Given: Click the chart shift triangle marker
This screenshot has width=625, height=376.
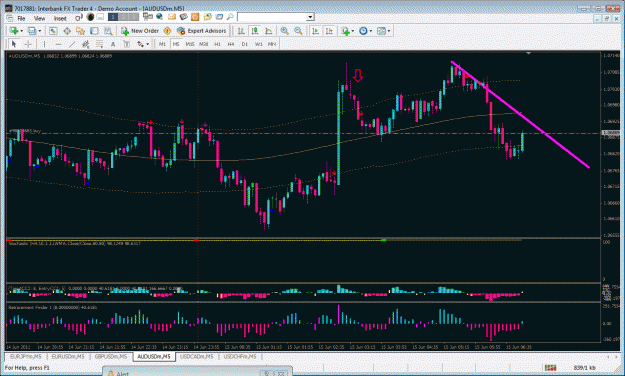Looking at the screenshot, I should (x=529, y=53).
